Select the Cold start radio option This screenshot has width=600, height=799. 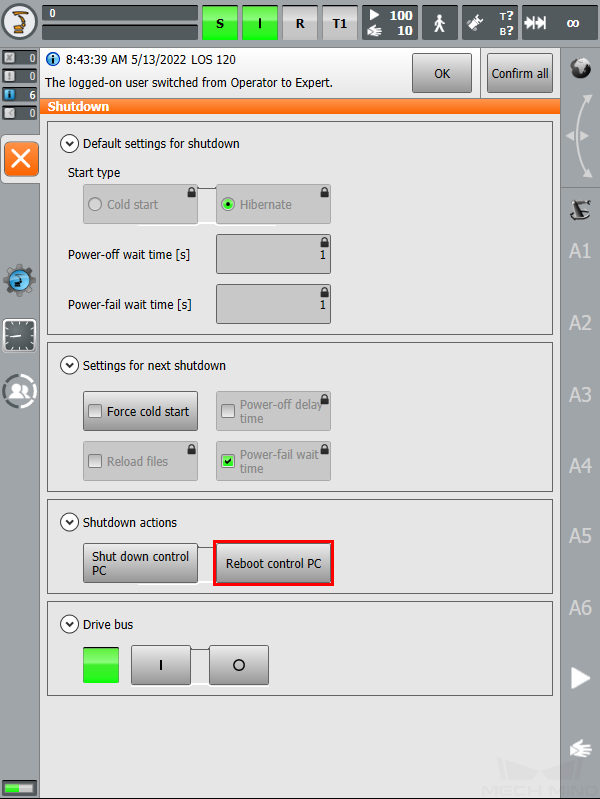pyautogui.click(x=95, y=204)
